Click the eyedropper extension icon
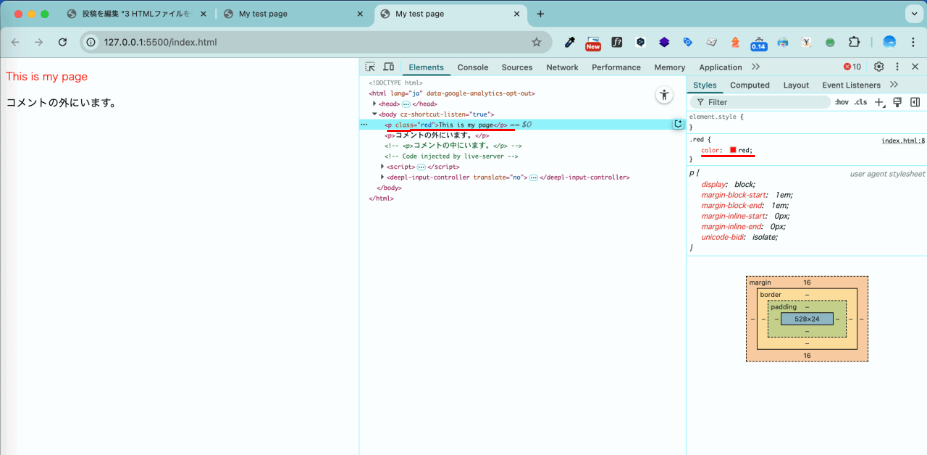927x455 pixels. (570, 43)
